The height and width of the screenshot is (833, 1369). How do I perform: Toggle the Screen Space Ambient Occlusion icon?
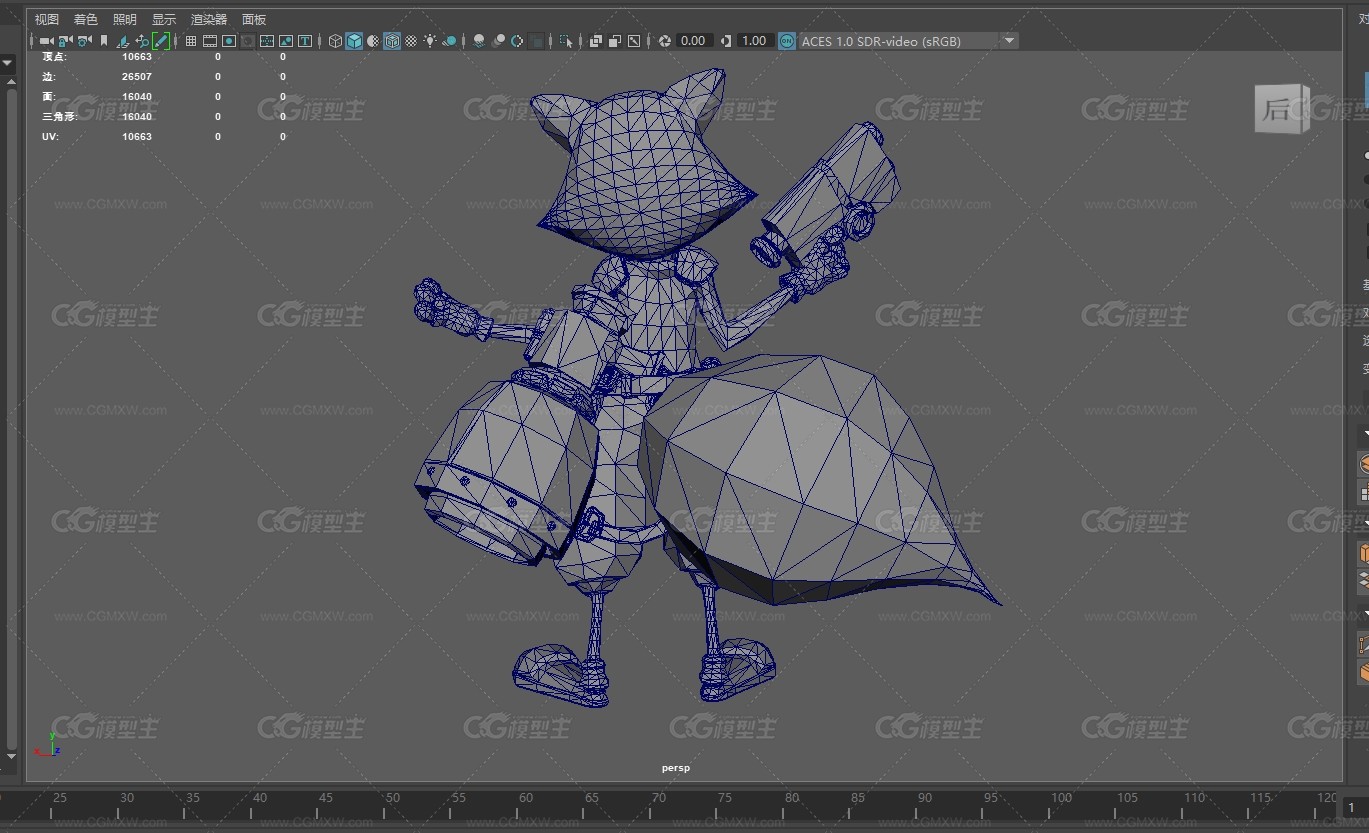click(x=479, y=41)
